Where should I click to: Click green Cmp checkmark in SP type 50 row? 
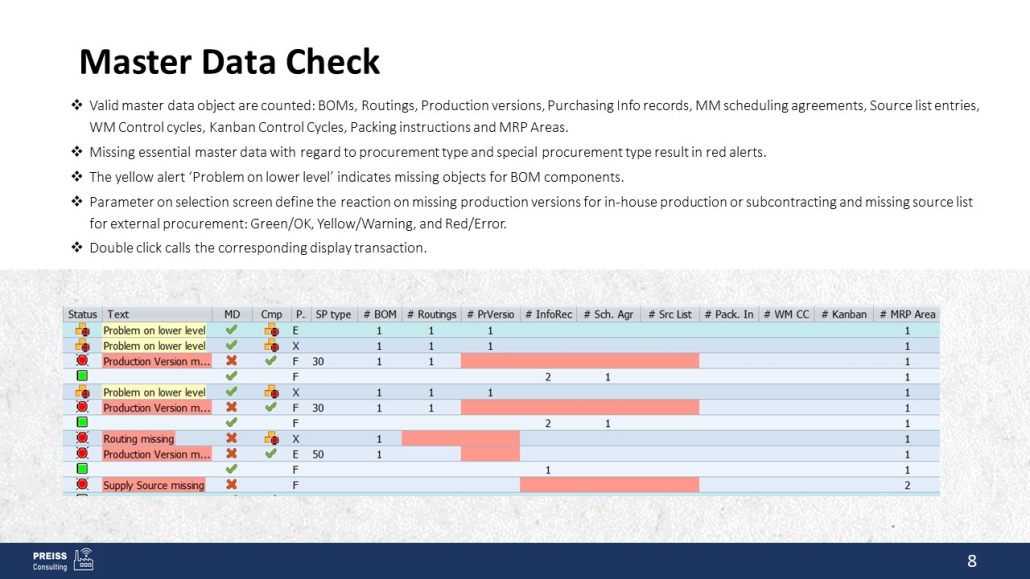[270, 454]
